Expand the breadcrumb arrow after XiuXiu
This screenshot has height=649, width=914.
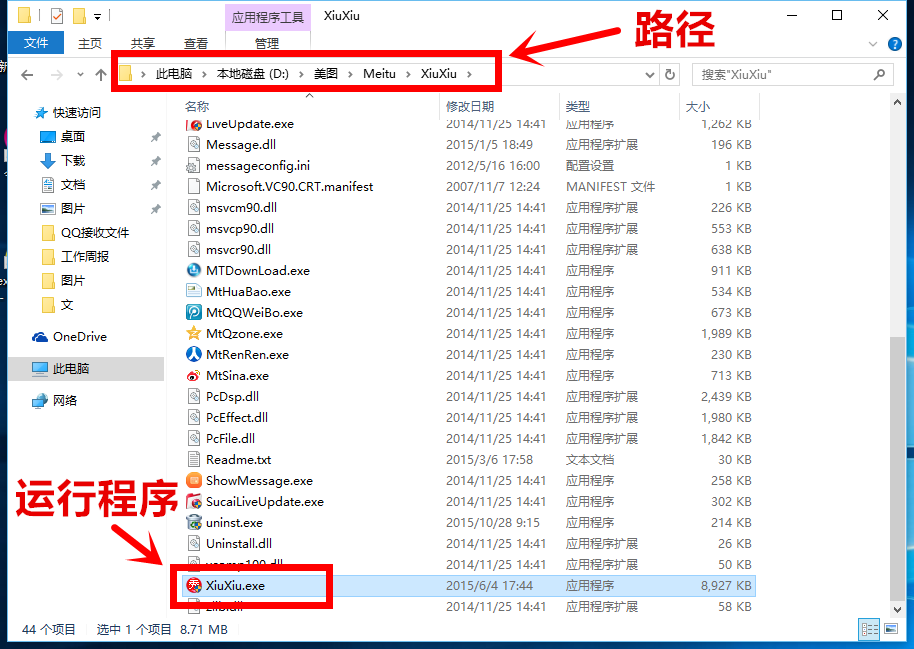click(469, 74)
